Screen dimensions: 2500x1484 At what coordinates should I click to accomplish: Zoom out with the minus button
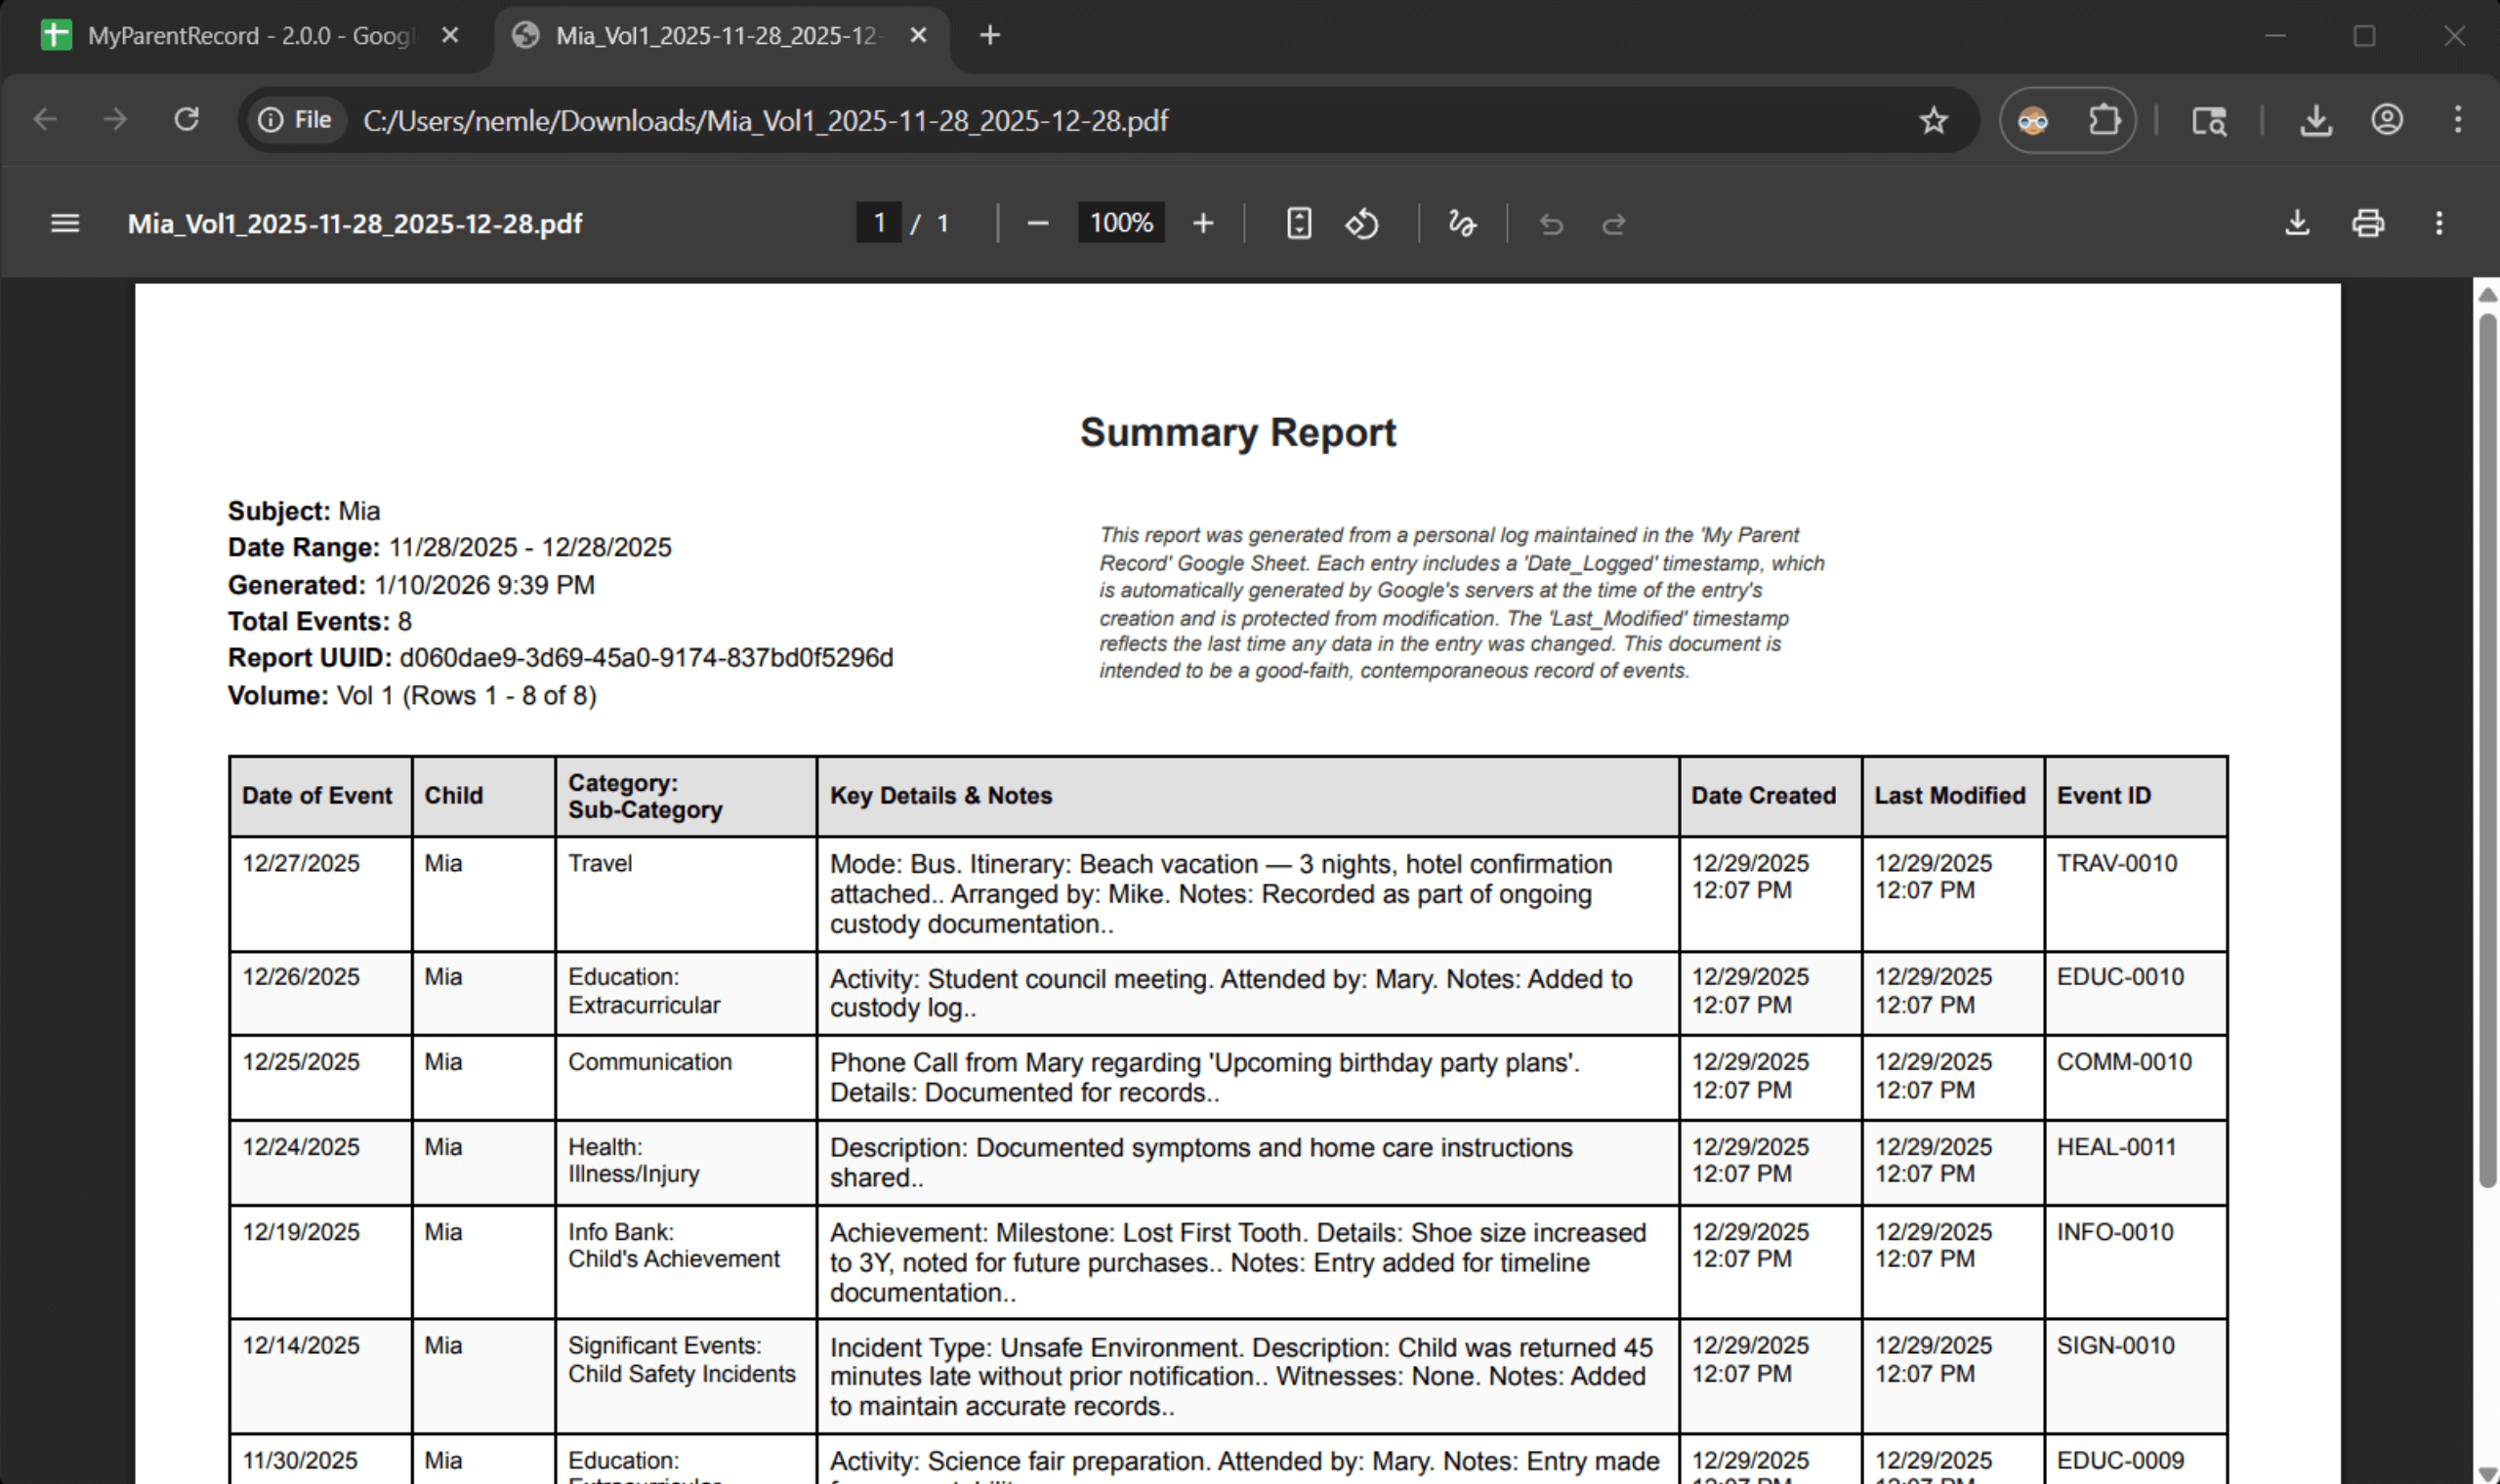pyautogui.click(x=1038, y=223)
